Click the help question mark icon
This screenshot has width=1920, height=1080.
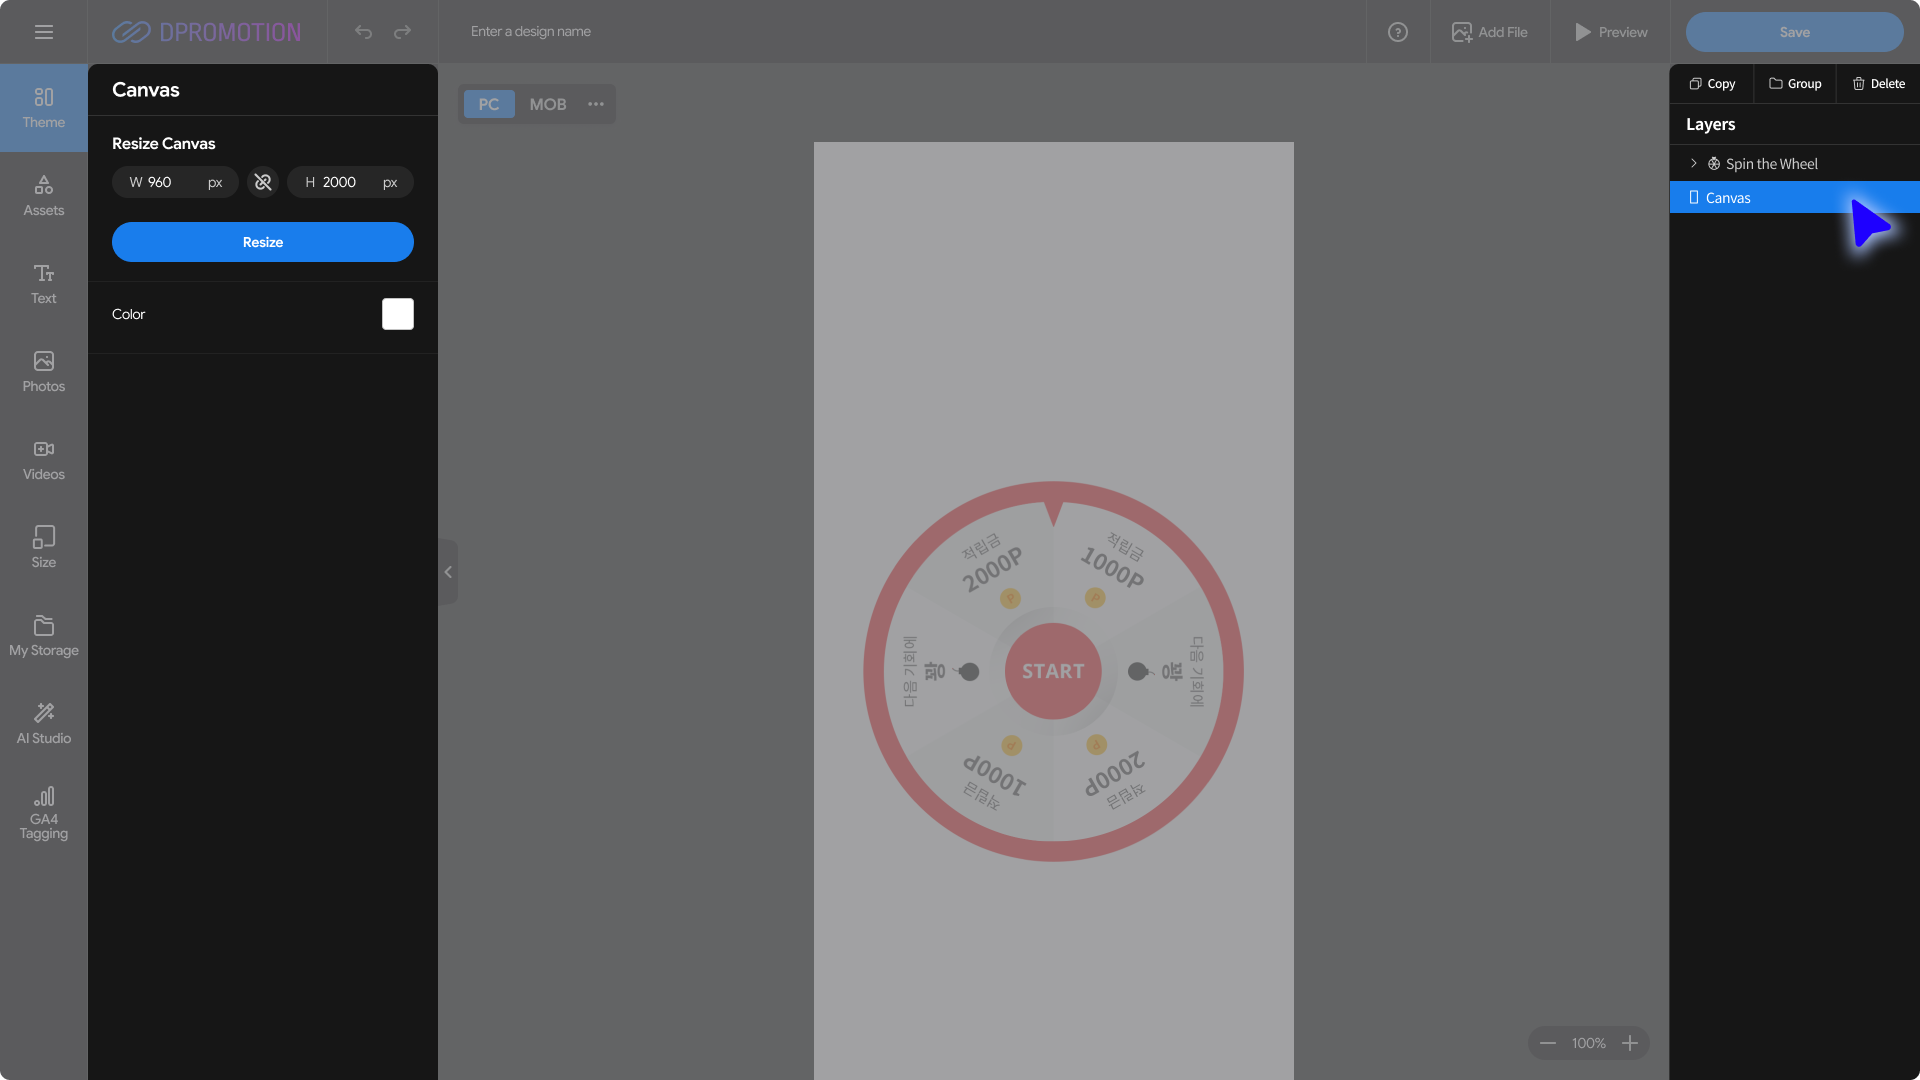1397,32
